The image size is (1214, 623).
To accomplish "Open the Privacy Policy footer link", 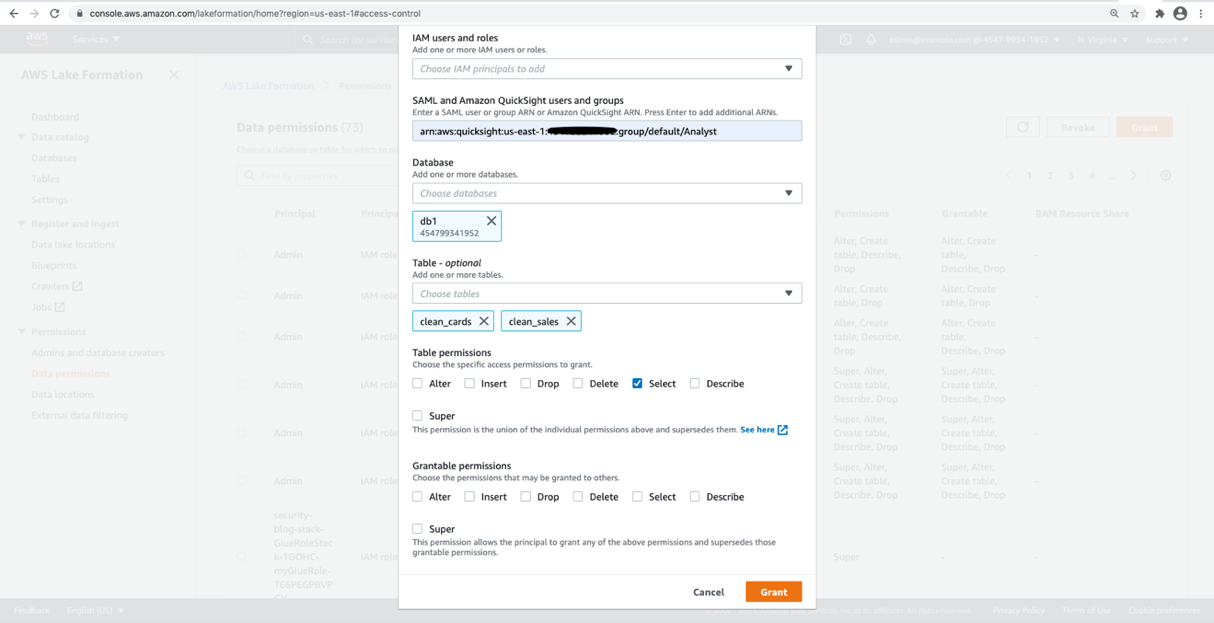I will point(1018,610).
